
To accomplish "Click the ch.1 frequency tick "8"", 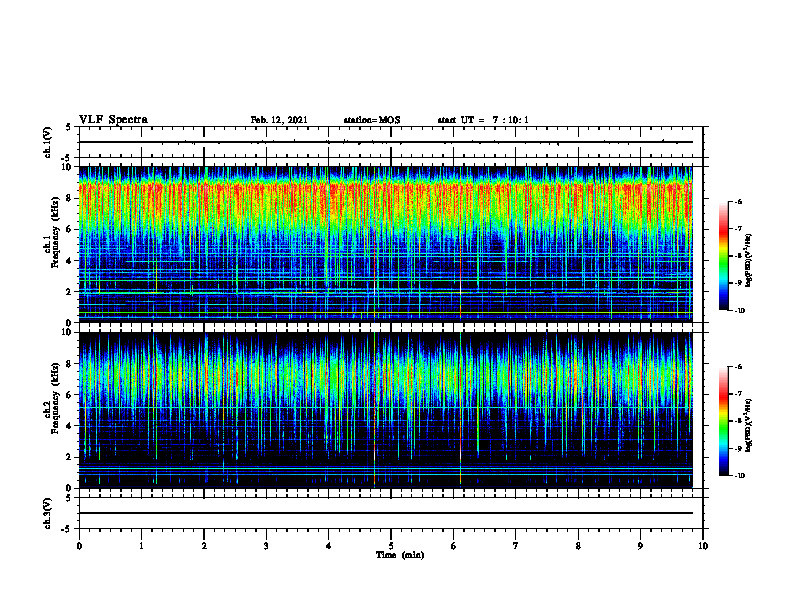I will pyautogui.click(x=70, y=198).
